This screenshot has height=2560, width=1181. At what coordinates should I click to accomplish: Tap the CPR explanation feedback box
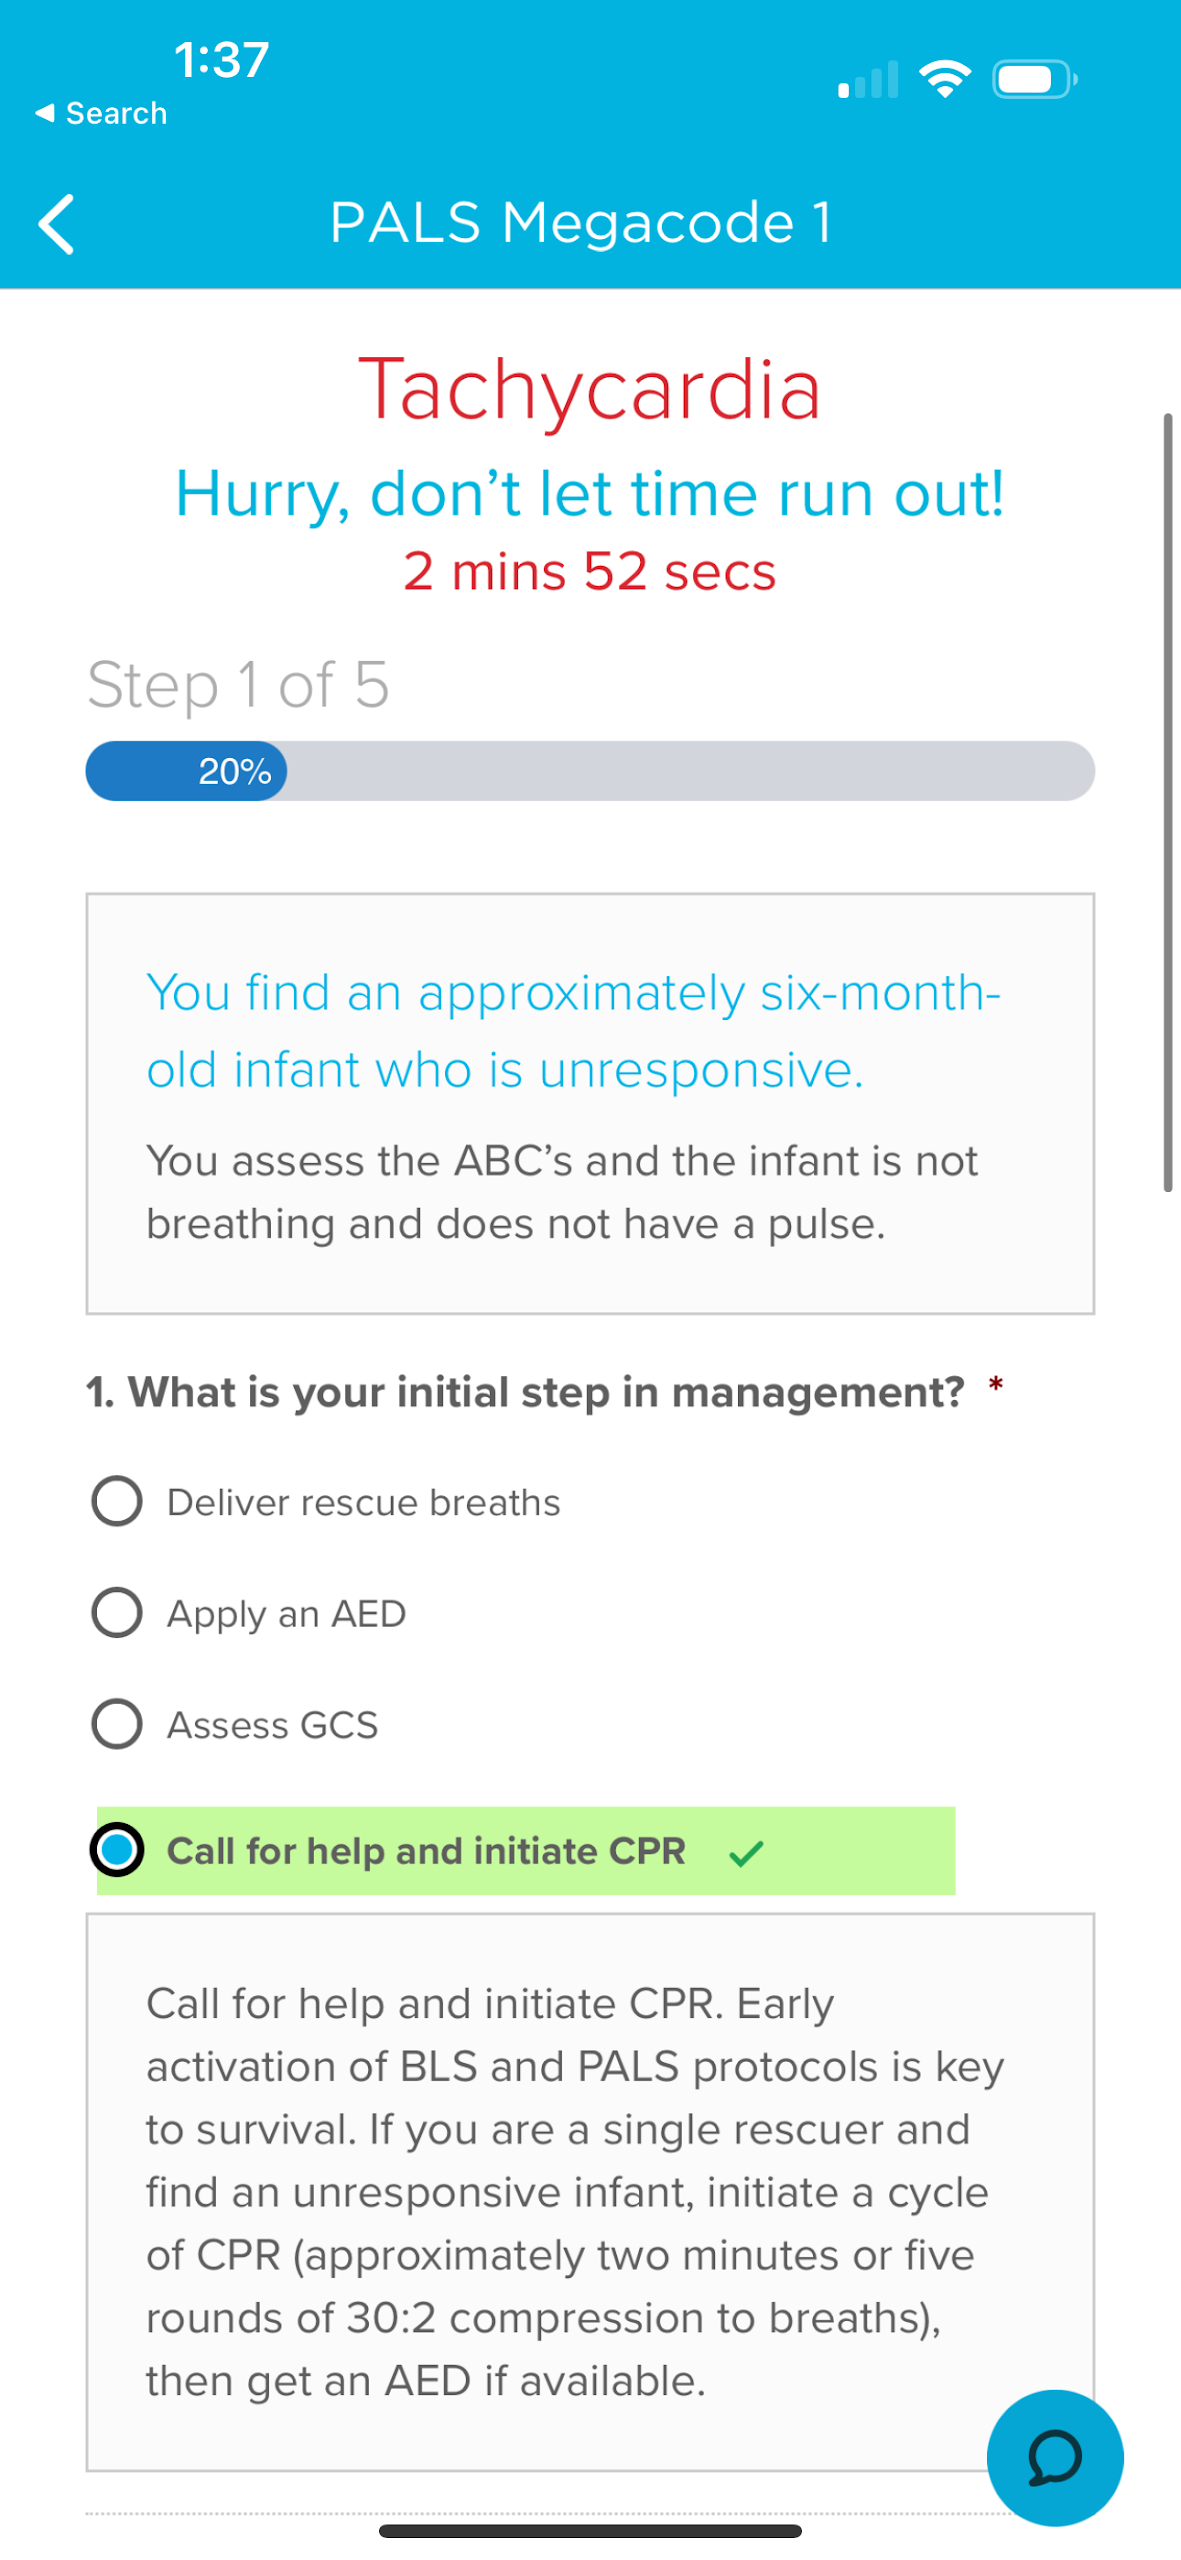(590, 2192)
